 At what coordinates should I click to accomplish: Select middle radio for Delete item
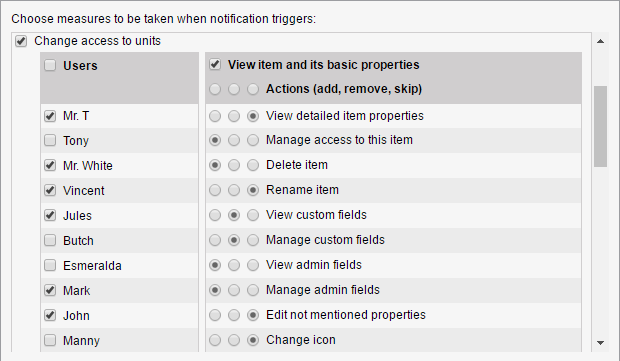pos(234,165)
